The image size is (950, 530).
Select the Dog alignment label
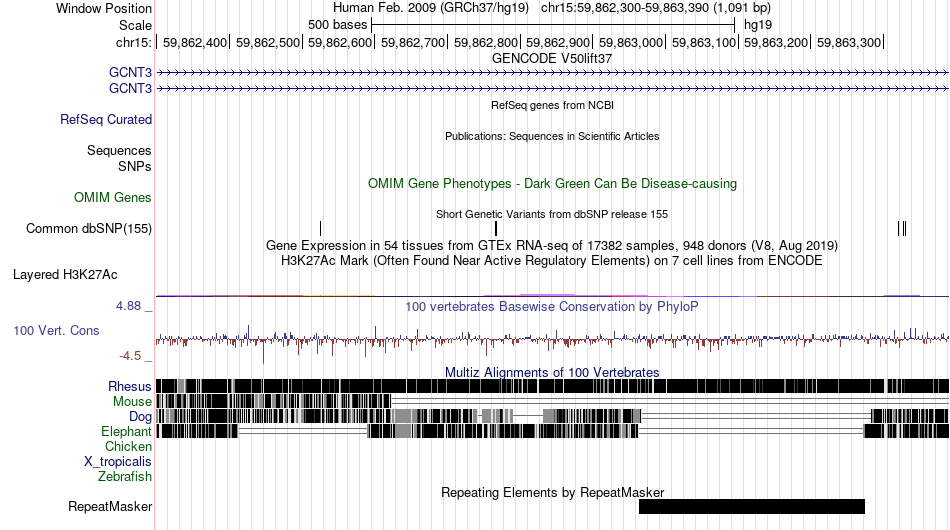click(140, 416)
